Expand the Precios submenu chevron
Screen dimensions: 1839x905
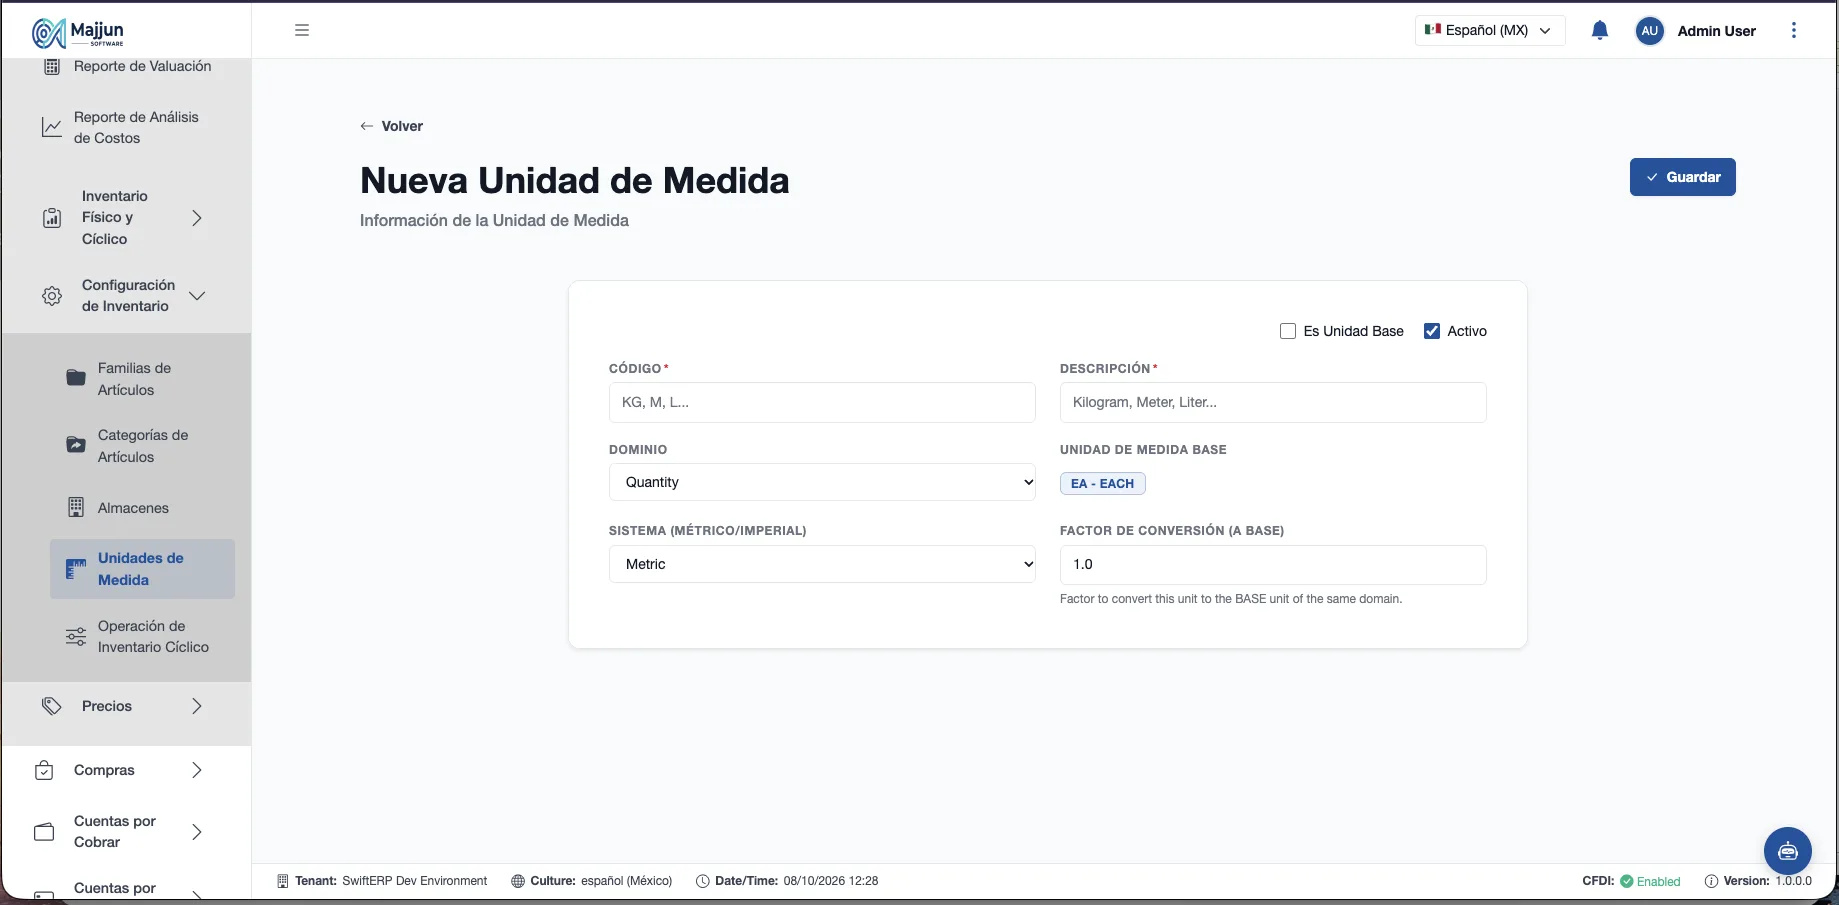point(197,706)
